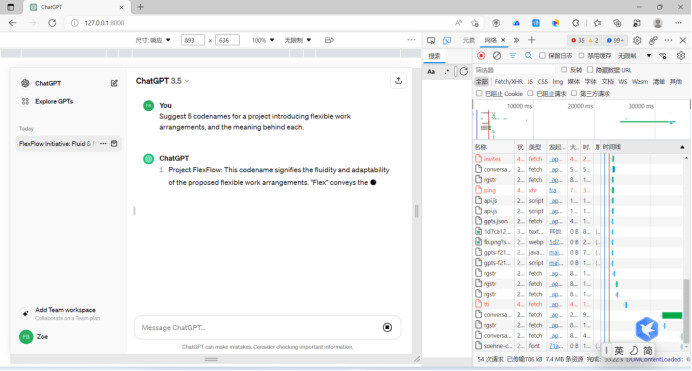Open throttling dropdown in emulation bar
The height and width of the screenshot is (371, 692).
click(x=298, y=40)
